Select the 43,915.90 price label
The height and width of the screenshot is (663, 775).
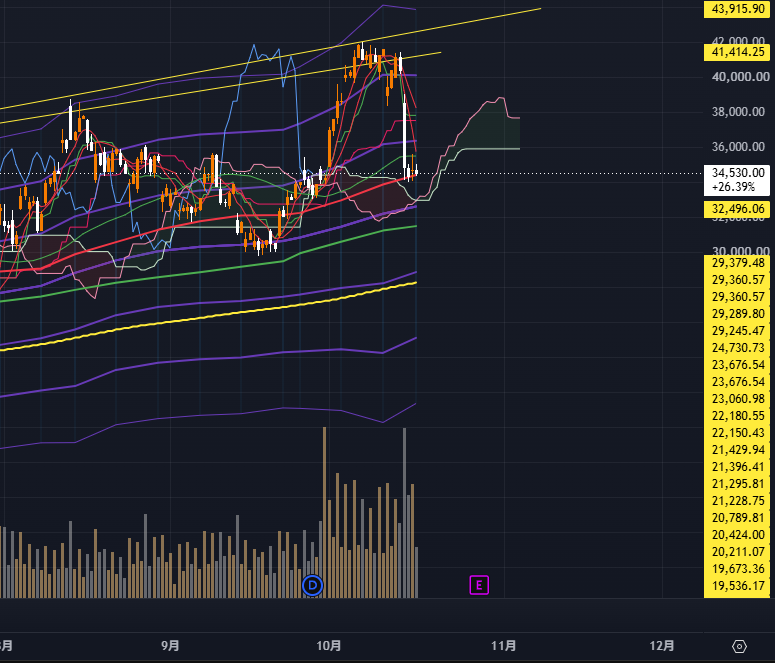pyautogui.click(x=736, y=9)
